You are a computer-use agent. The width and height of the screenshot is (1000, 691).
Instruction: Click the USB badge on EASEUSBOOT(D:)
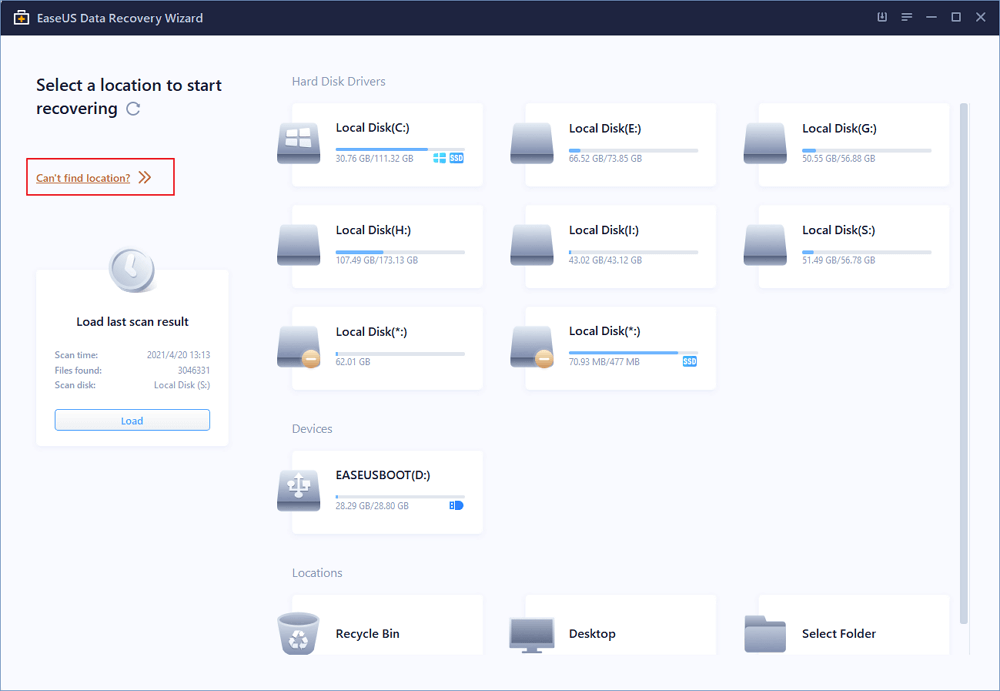456,505
